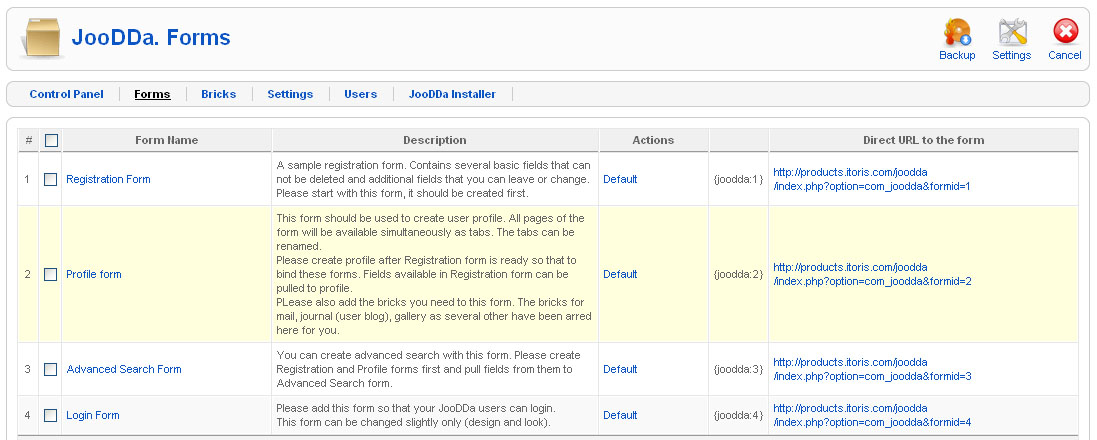Image resolution: width=1097 pixels, height=440 pixels.
Task: Click Default action for Profile form
Action: click(620, 274)
